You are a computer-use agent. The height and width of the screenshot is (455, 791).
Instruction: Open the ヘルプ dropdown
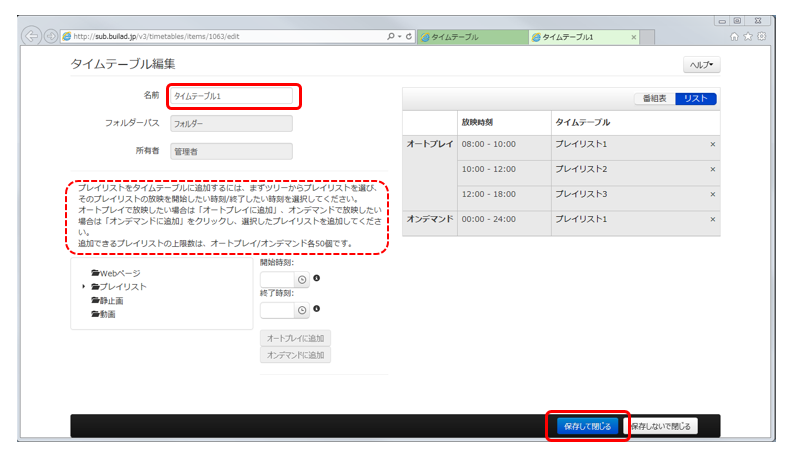click(702, 65)
